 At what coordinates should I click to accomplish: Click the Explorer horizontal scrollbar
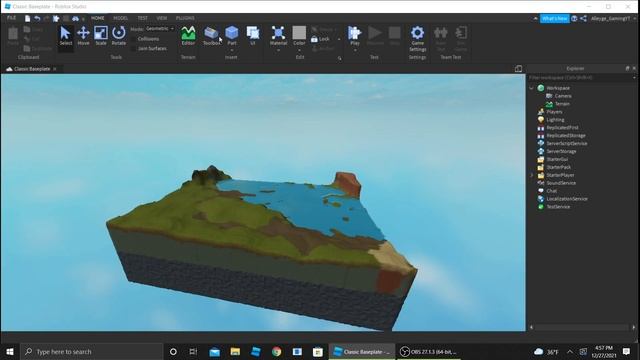point(582,327)
